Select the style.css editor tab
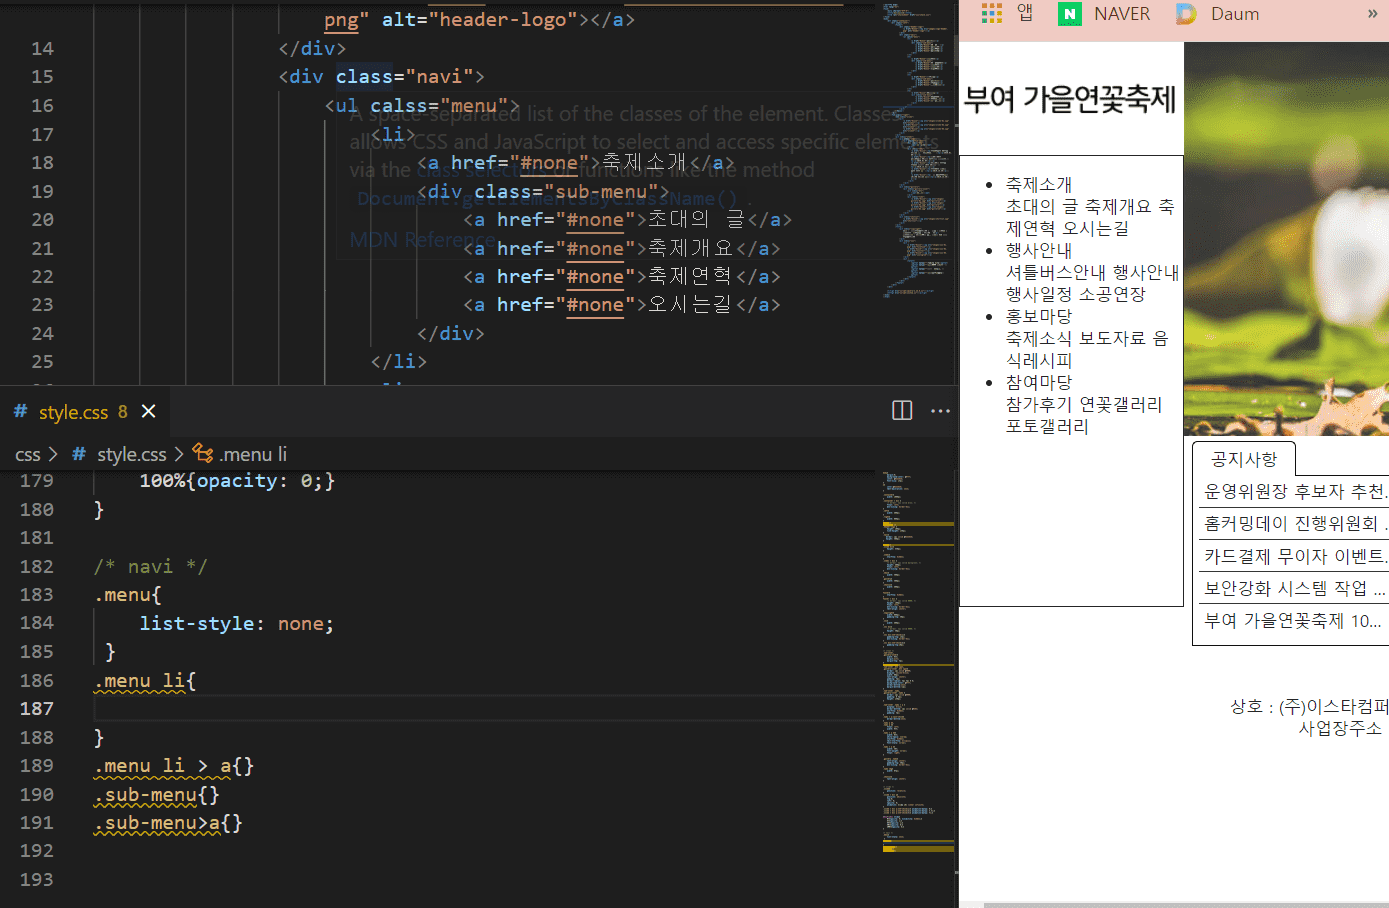 [x=84, y=411]
